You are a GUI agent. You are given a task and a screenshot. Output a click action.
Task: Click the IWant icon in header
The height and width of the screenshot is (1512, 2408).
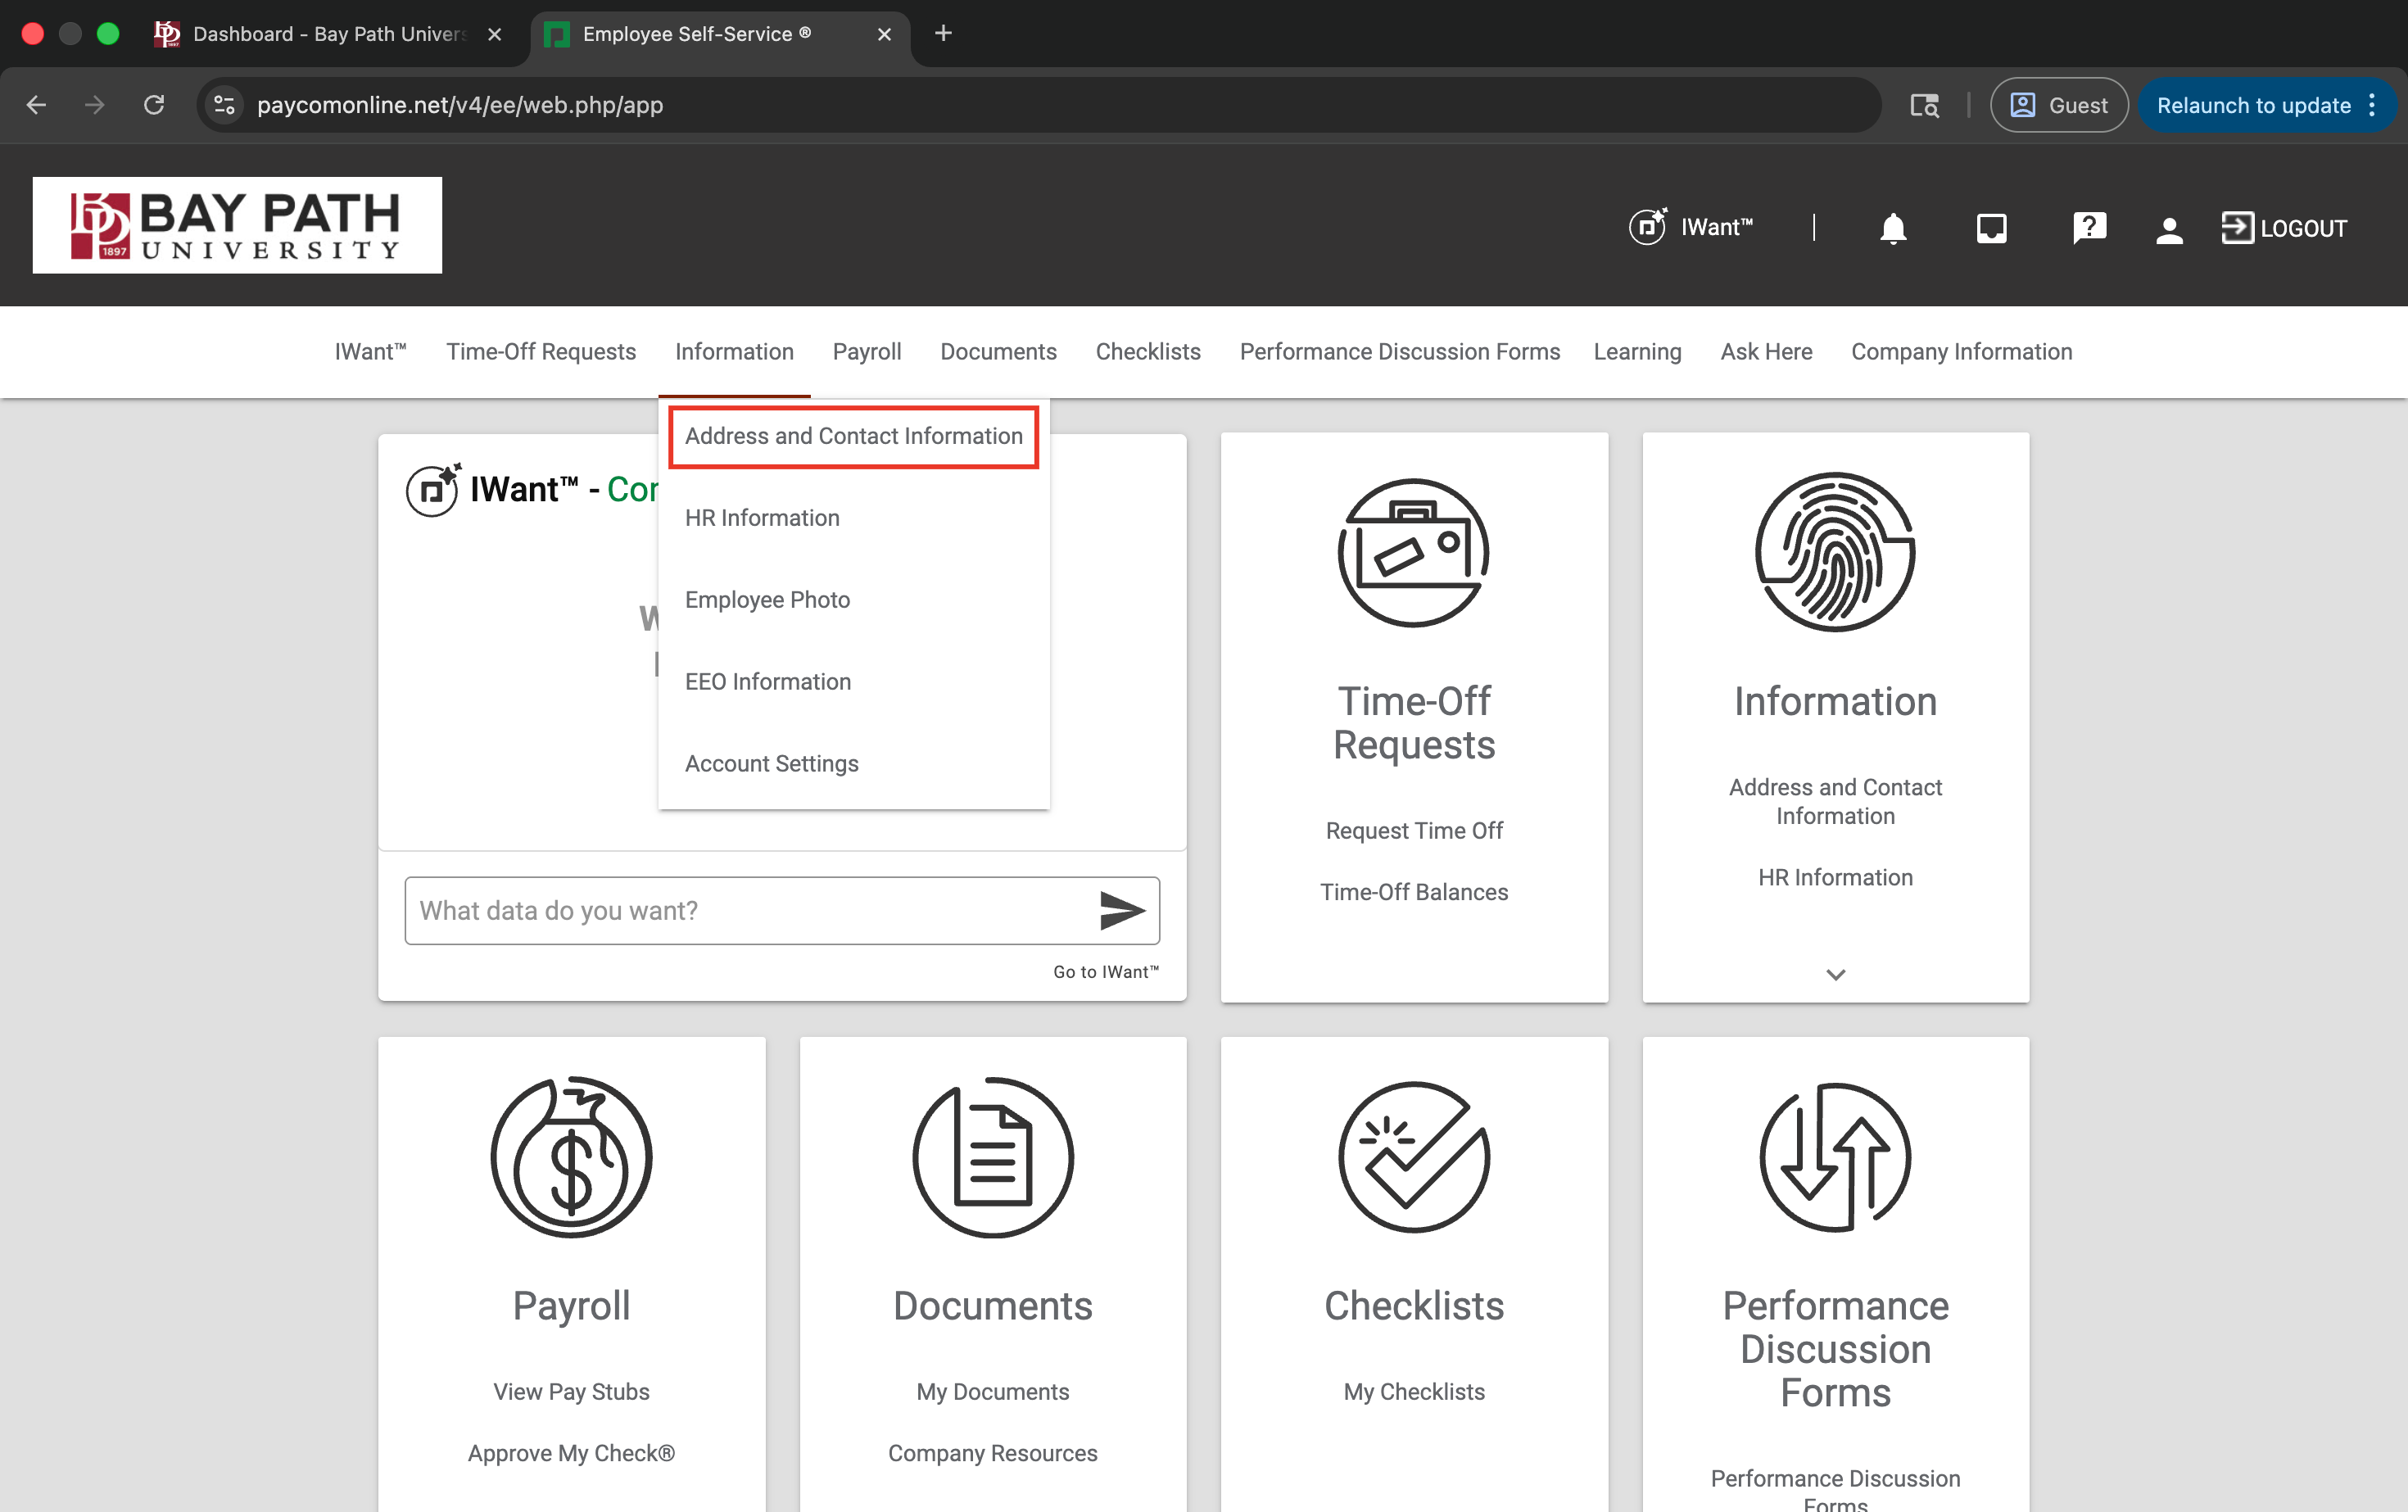point(1647,226)
